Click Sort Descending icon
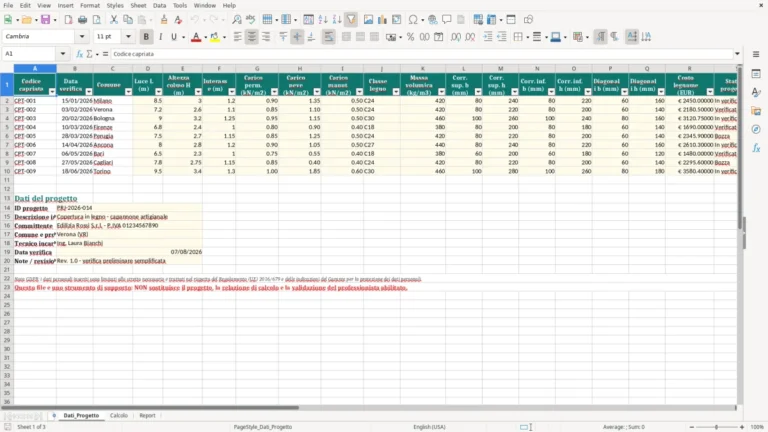The image size is (768, 432). [337, 20]
